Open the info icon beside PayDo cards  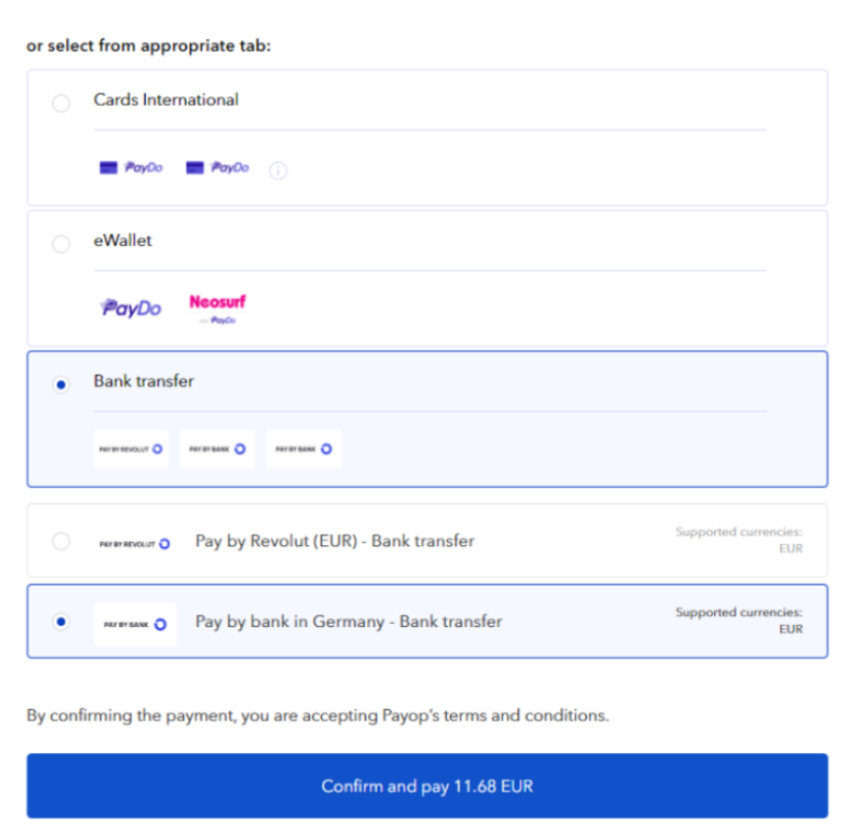278,170
